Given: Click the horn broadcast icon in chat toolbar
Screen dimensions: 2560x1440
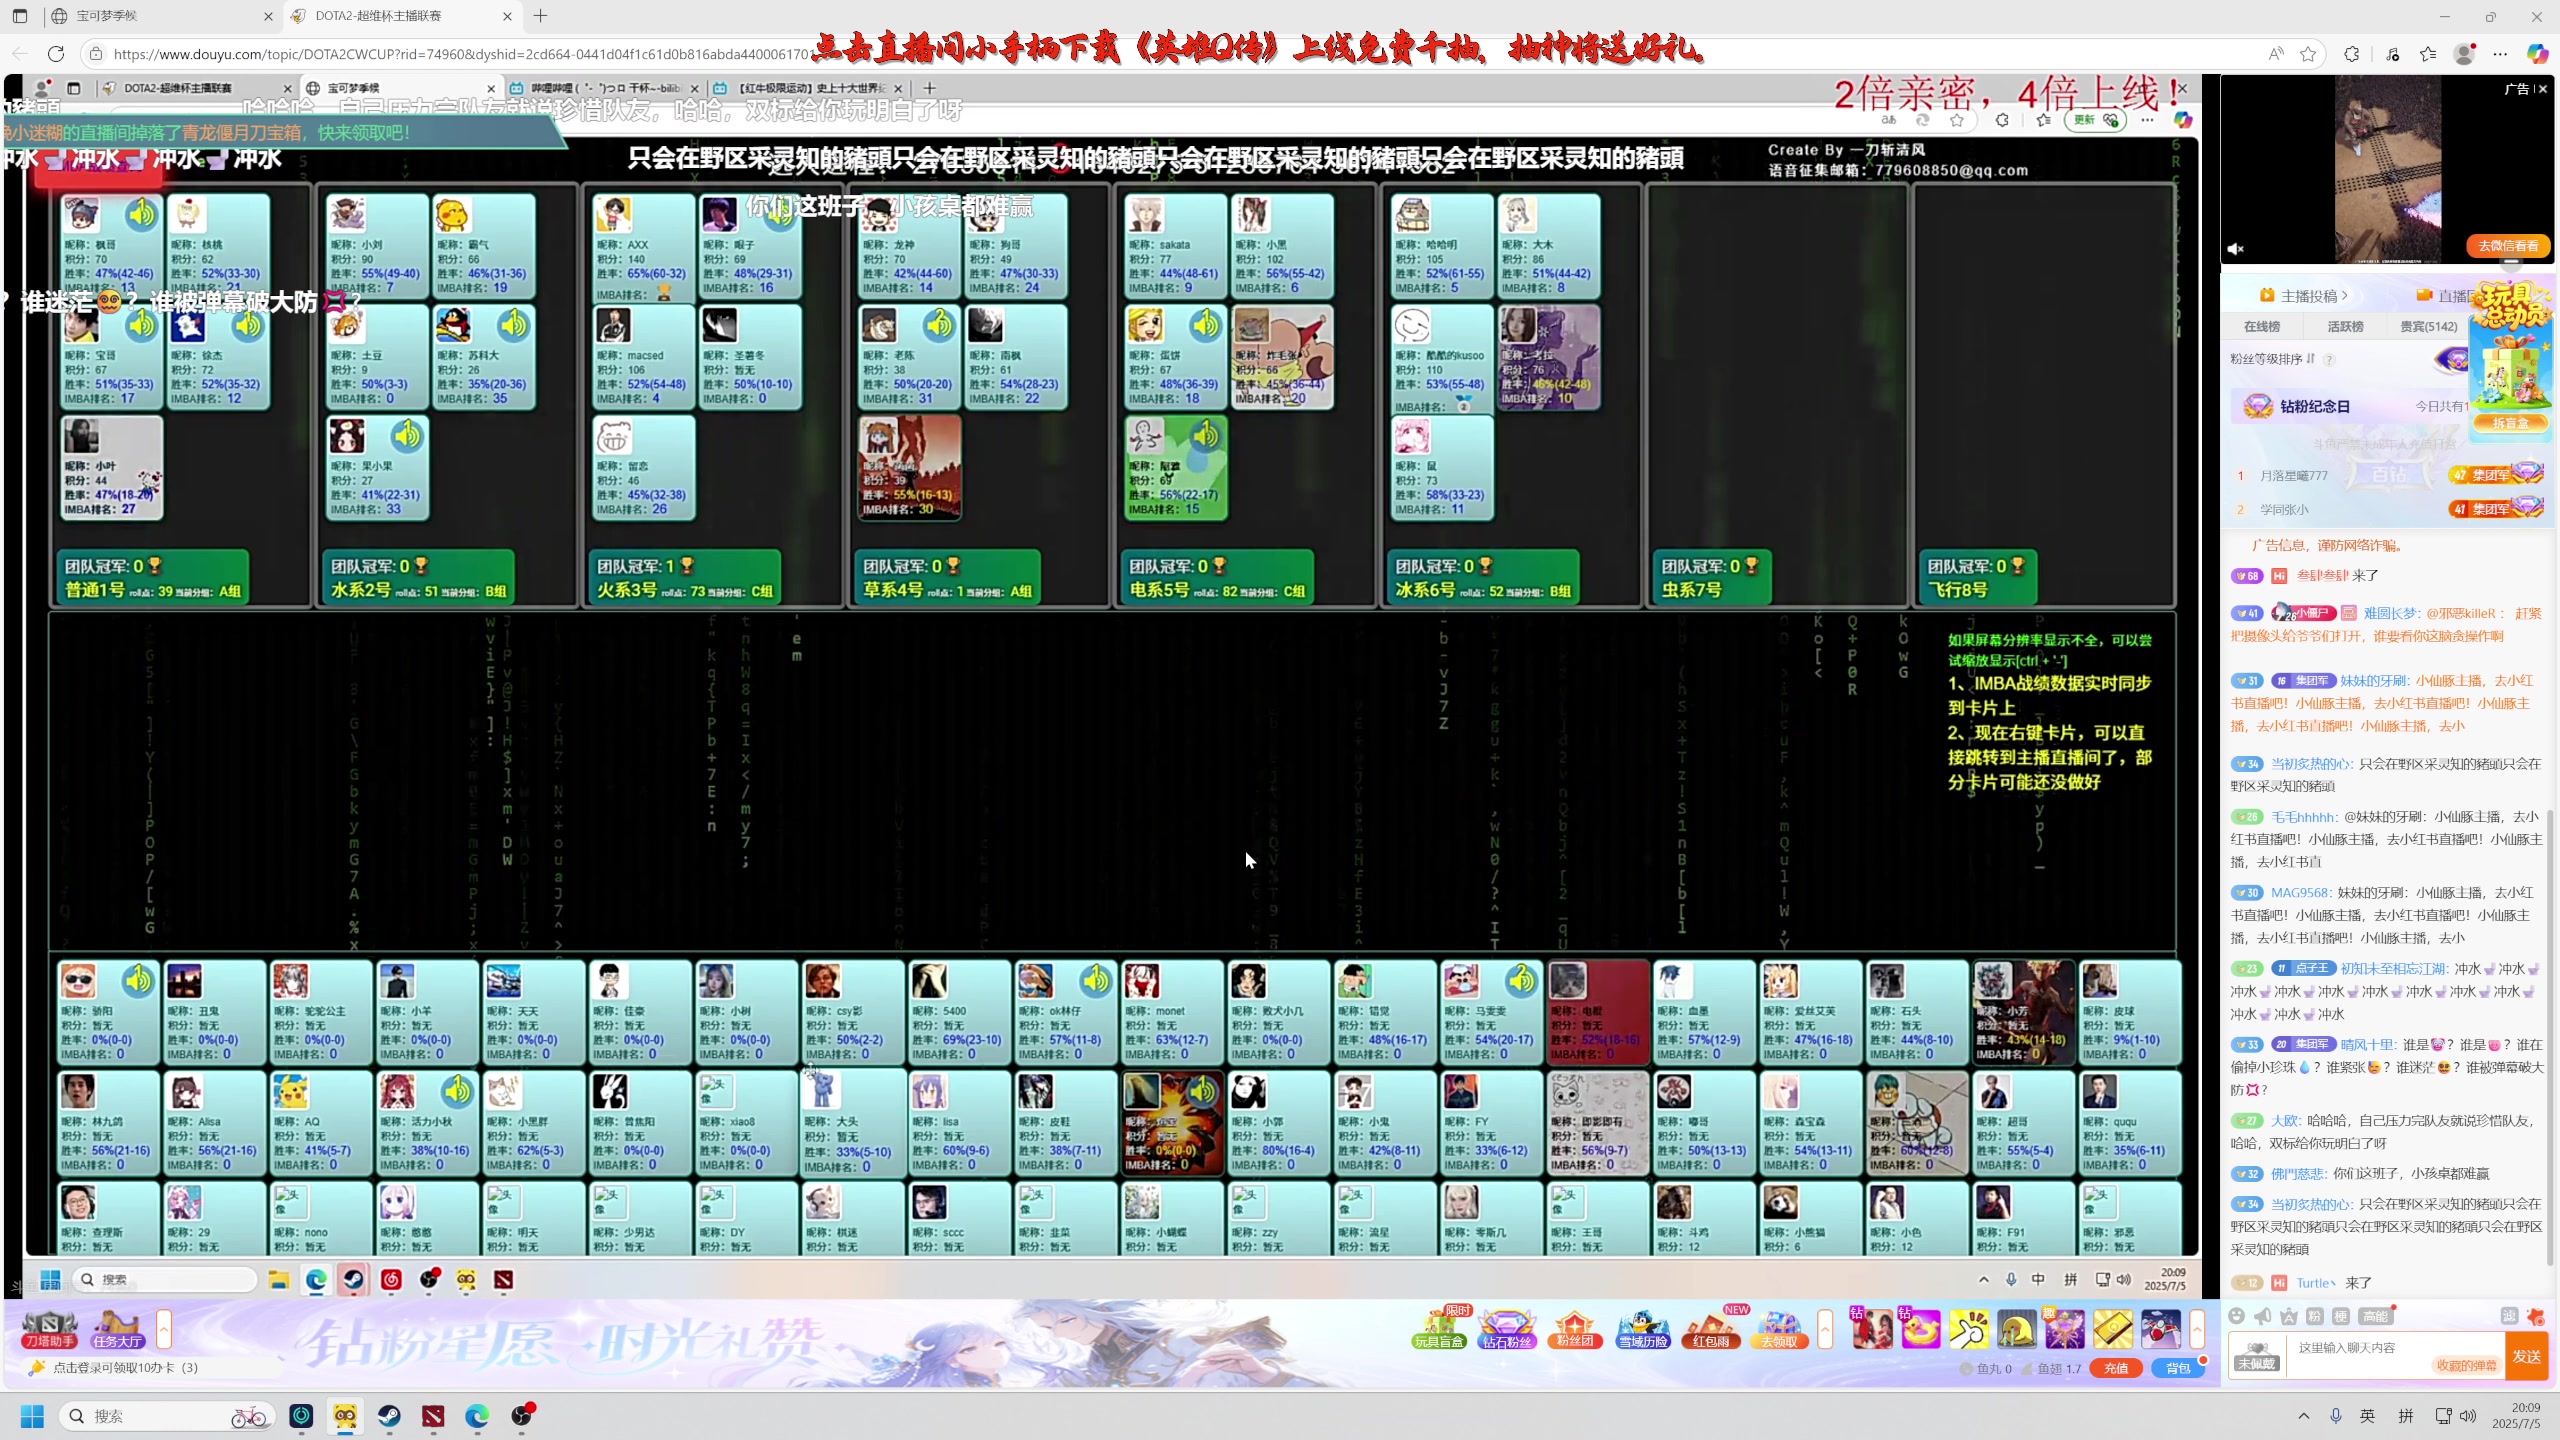Looking at the screenshot, I should (2263, 1316).
